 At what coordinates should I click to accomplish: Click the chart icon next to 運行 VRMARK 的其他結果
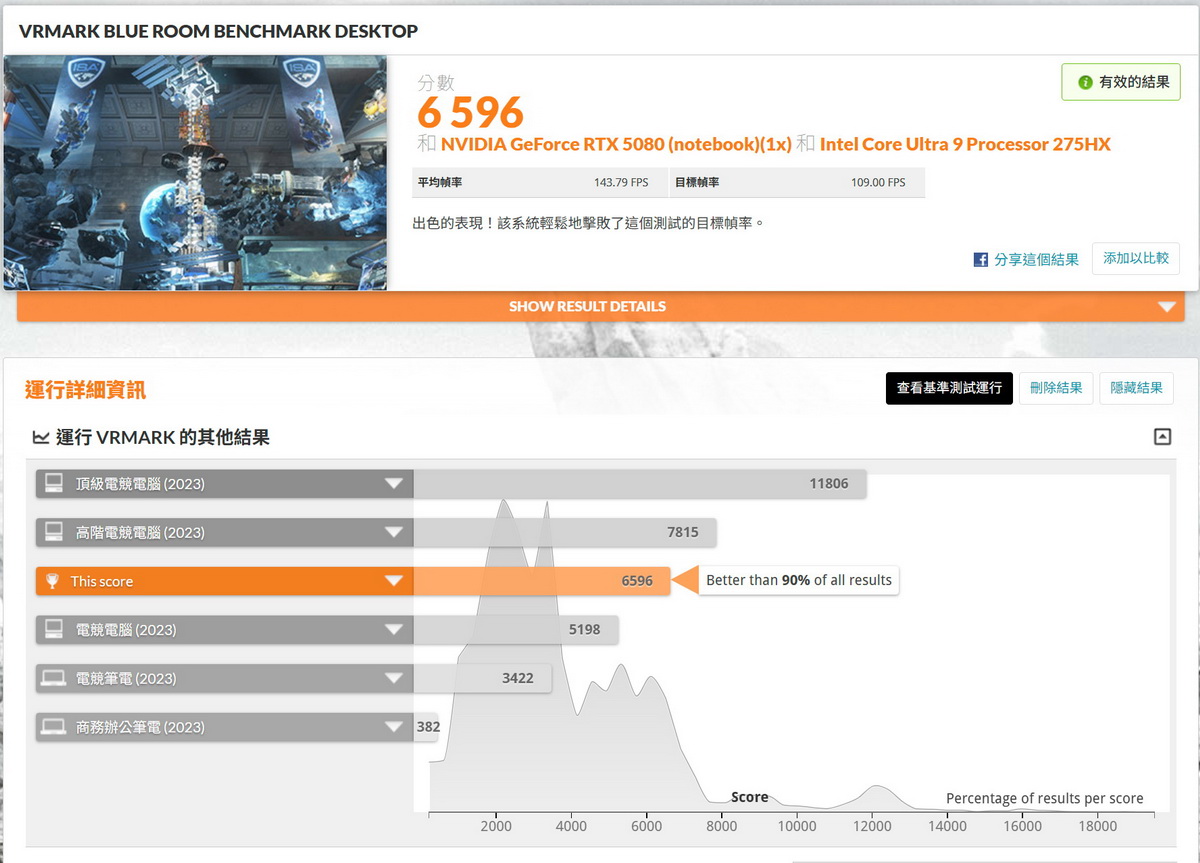click(x=41, y=437)
